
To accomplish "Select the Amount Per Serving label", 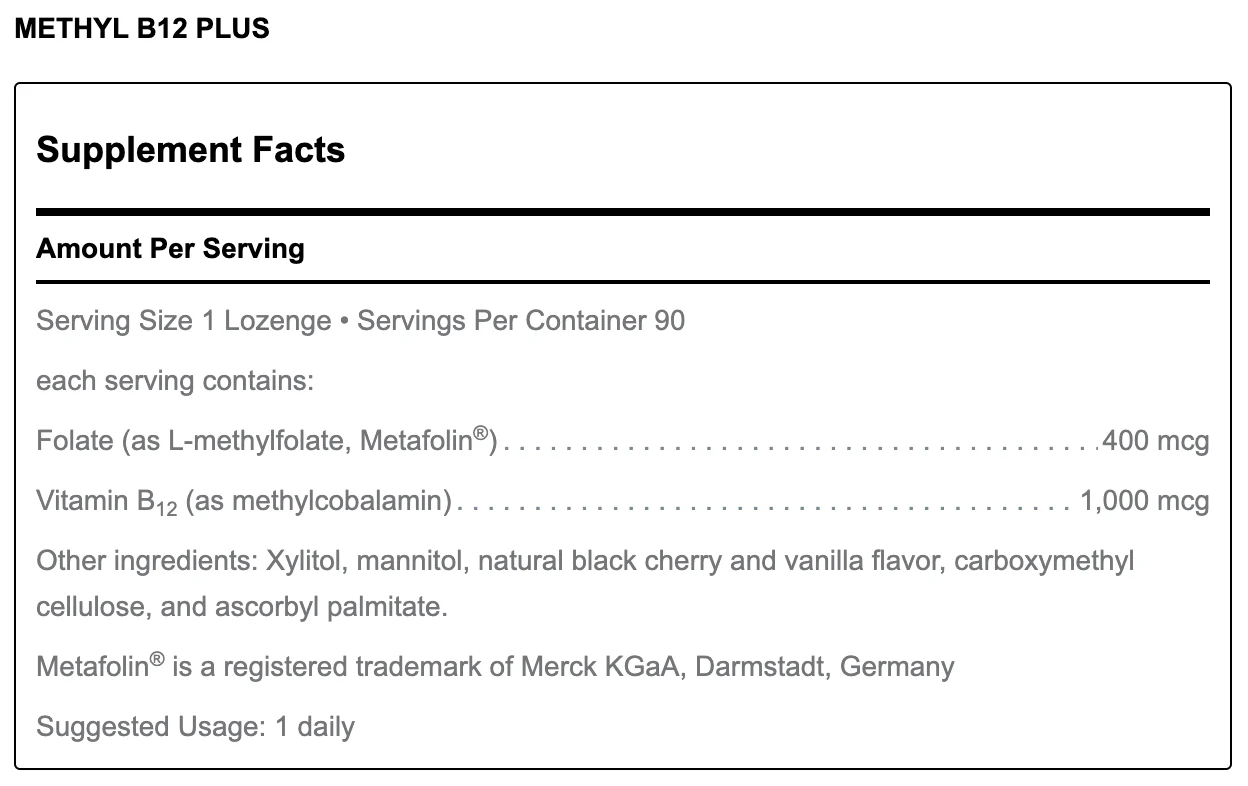I will point(170,248).
